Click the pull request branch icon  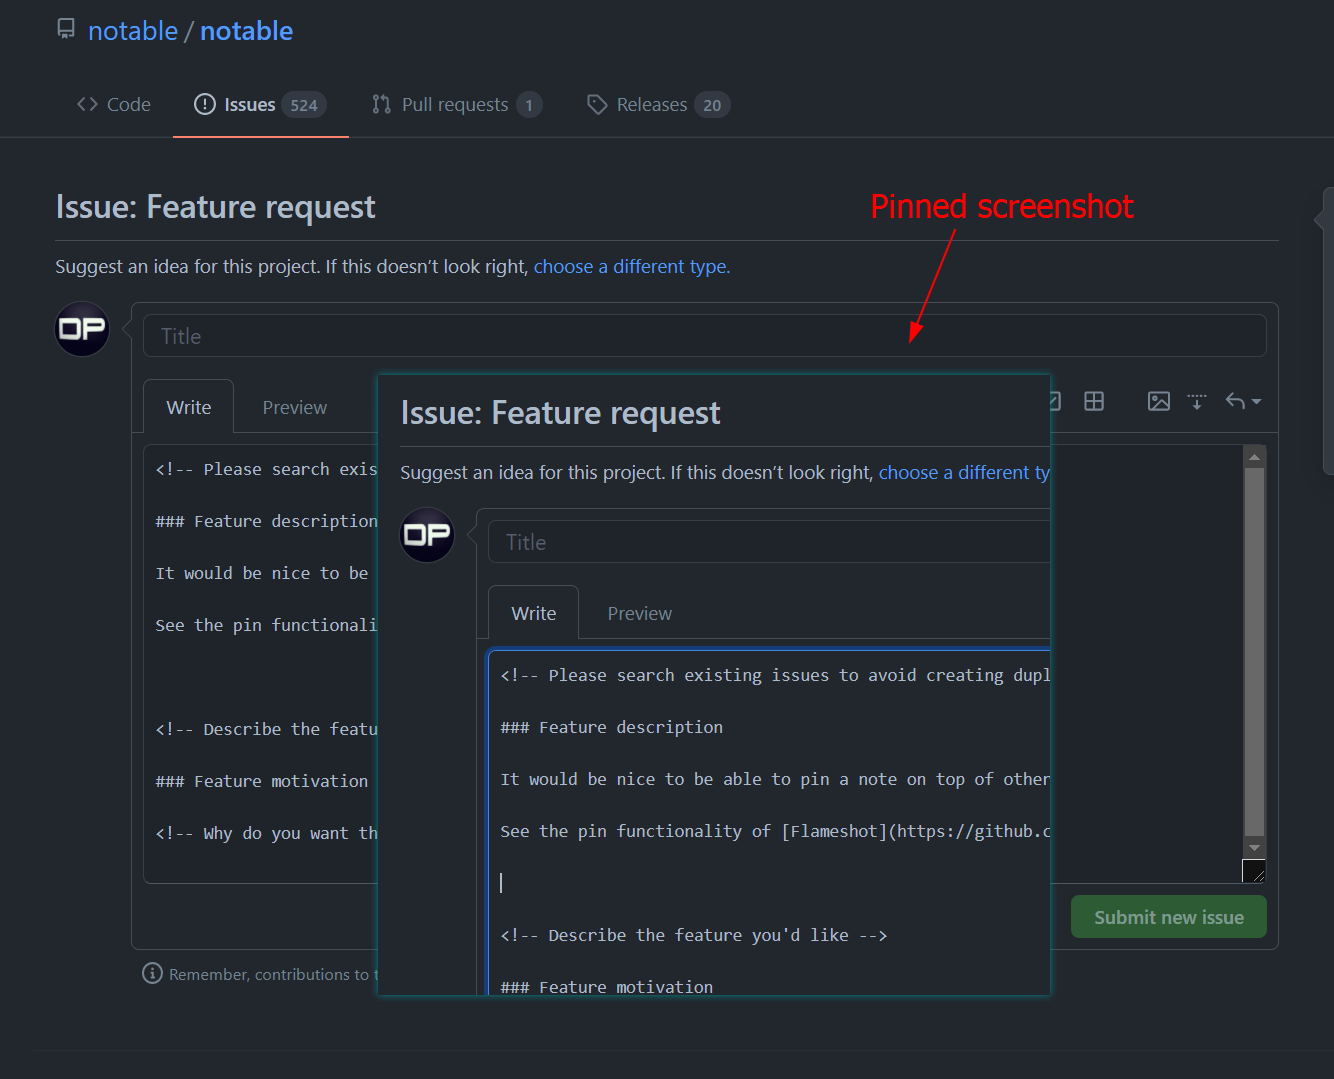[381, 104]
